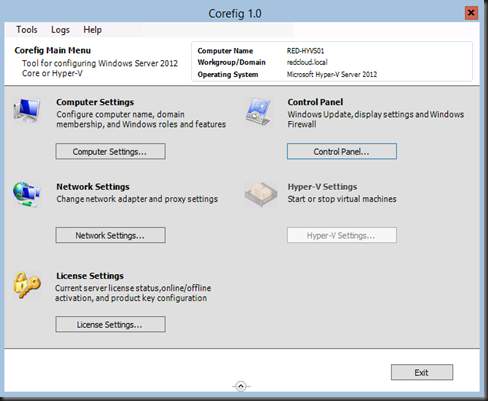Launch the Control Panel... button
The image size is (488, 401).
pos(342,151)
